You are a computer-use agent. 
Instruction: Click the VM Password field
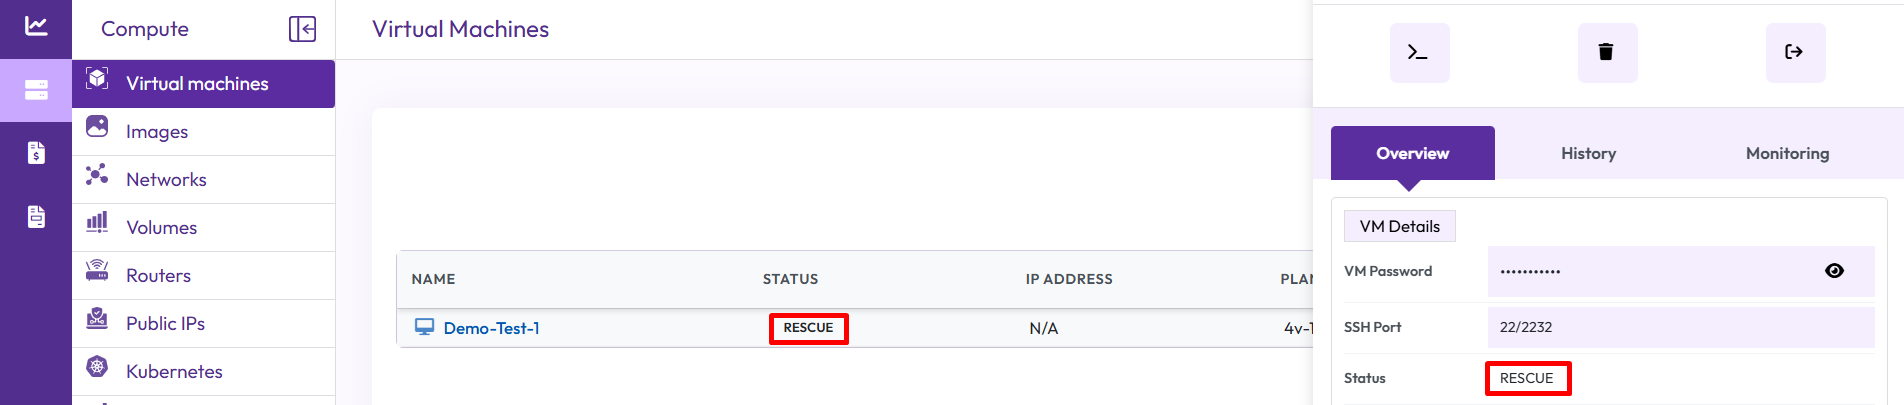click(1650, 271)
